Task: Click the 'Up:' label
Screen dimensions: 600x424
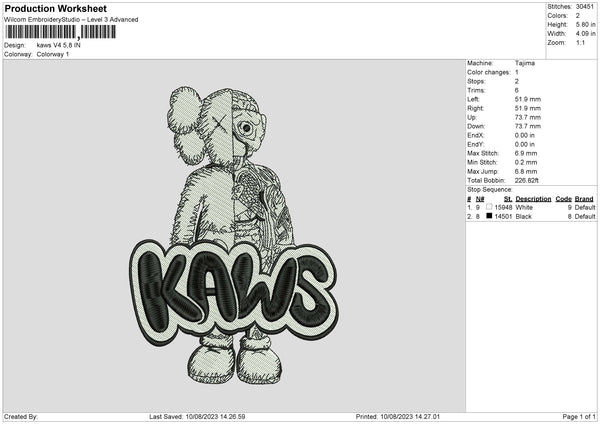Action: click(x=472, y=117)
